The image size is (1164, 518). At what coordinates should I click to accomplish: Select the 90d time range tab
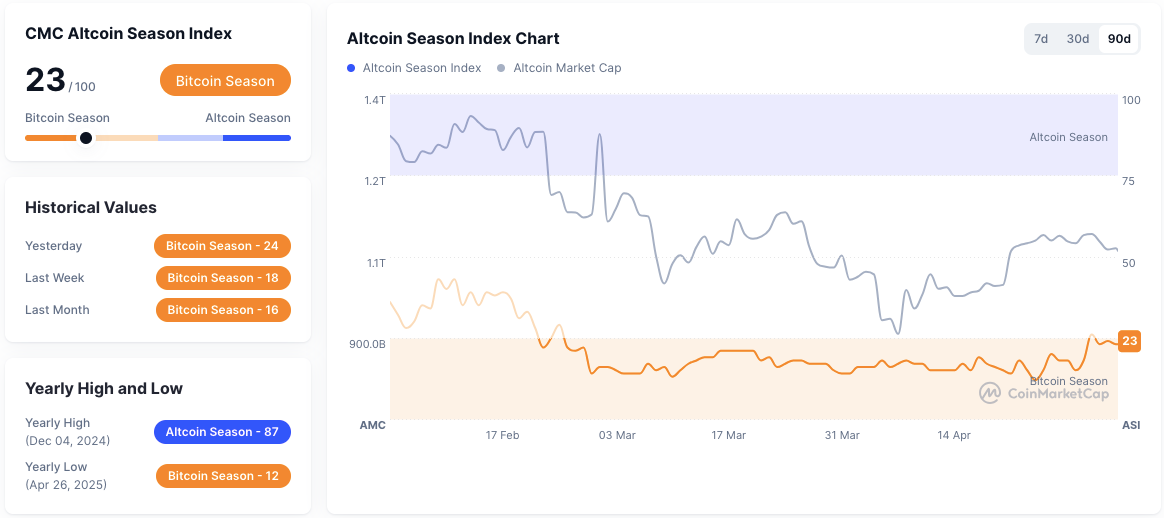click(x=1119, y=39)
